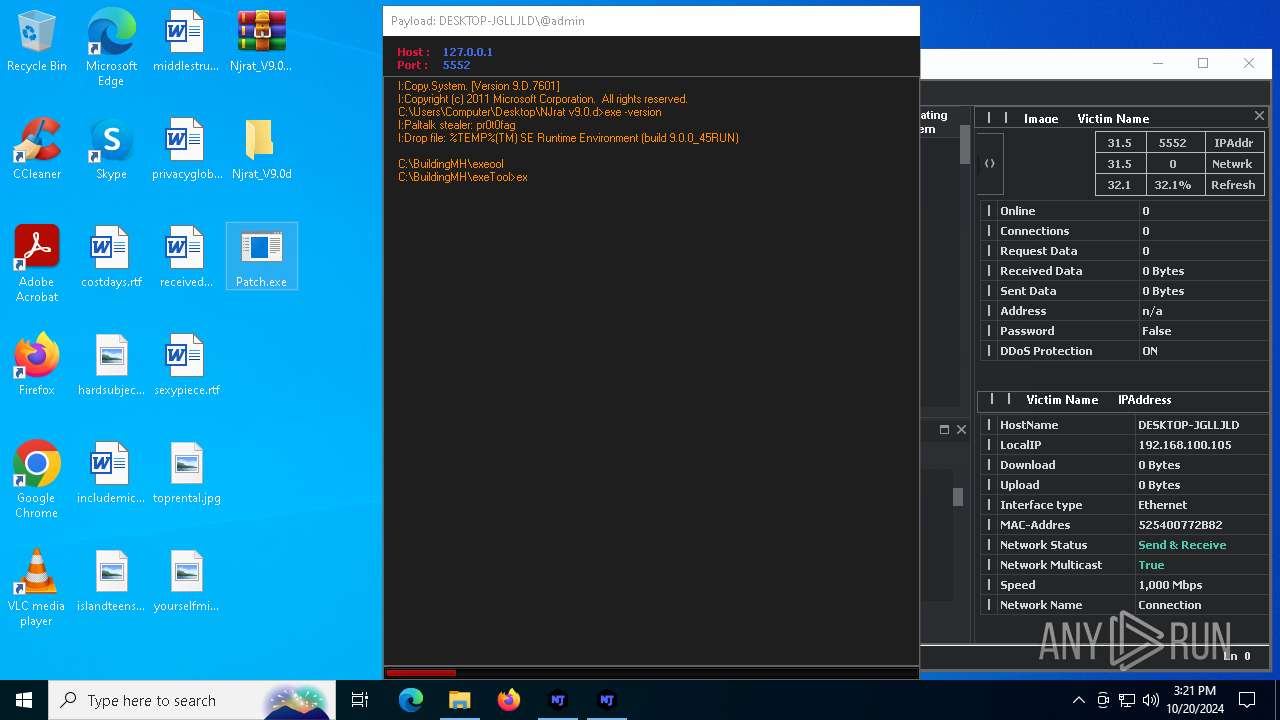Click the red progress bar in payload window
1280x720 pixels.
pyautogui.click(x=421, y=673)
